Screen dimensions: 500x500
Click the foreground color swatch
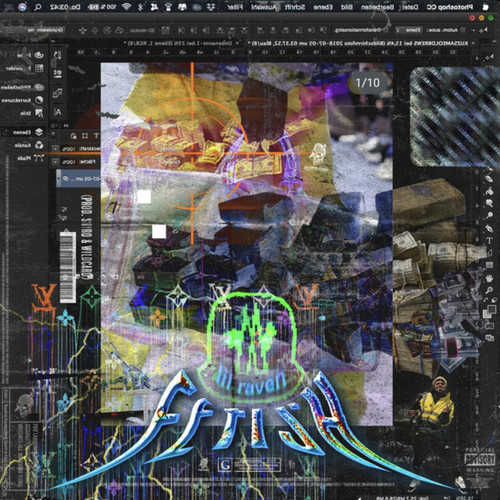(491, 309)
